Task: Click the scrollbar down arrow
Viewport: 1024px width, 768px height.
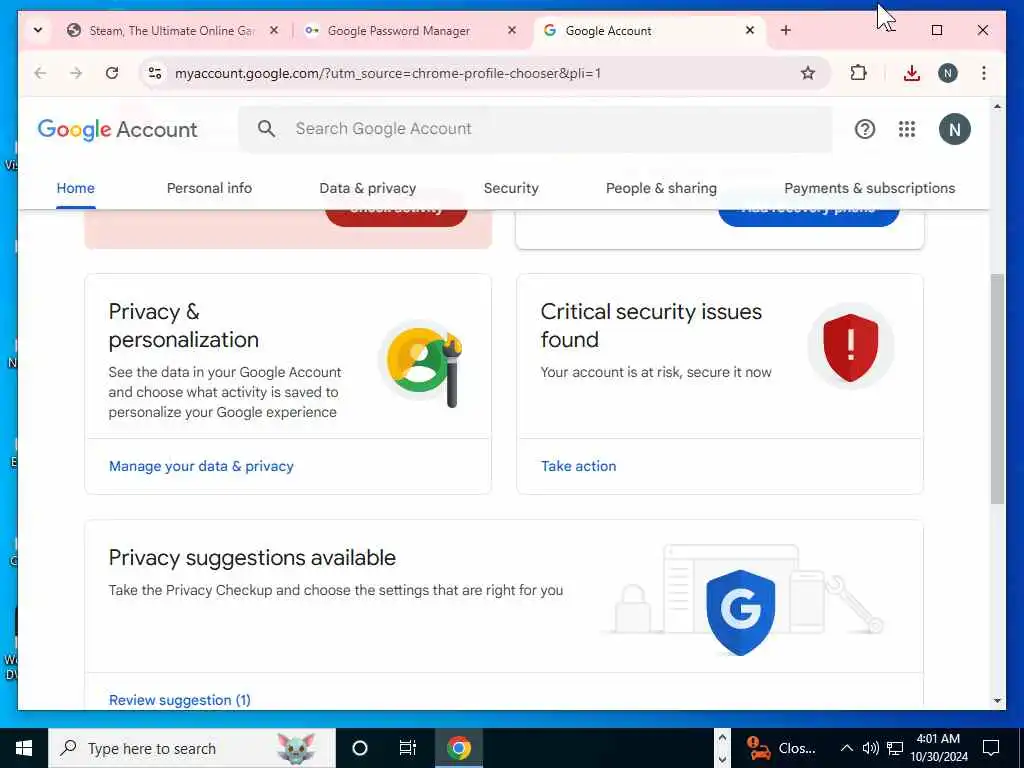Action: [x=997, y=701]
